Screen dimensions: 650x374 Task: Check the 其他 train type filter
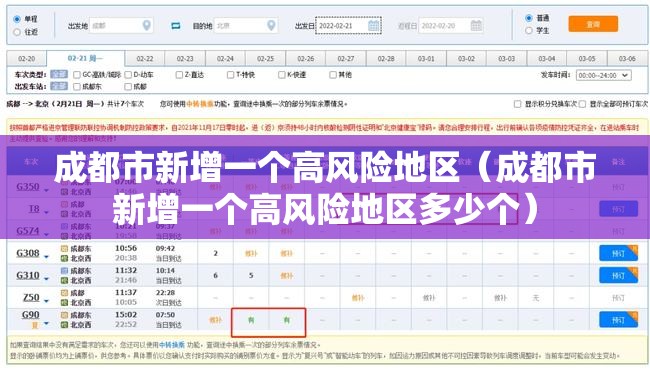(333, 75)
